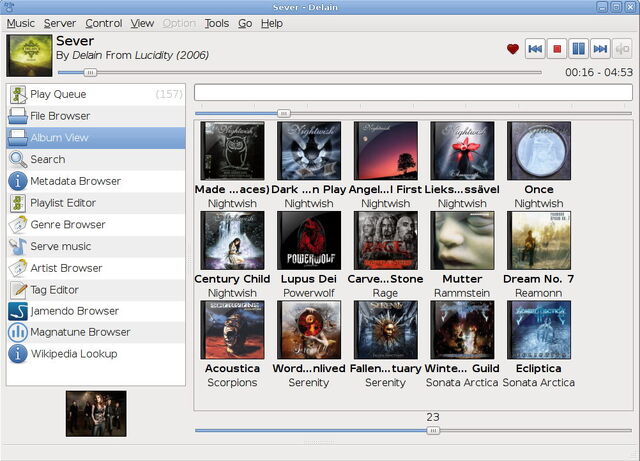Click Lucidity (2006) album name in header
Screen dimensions: 640x461
click(171, 55)
